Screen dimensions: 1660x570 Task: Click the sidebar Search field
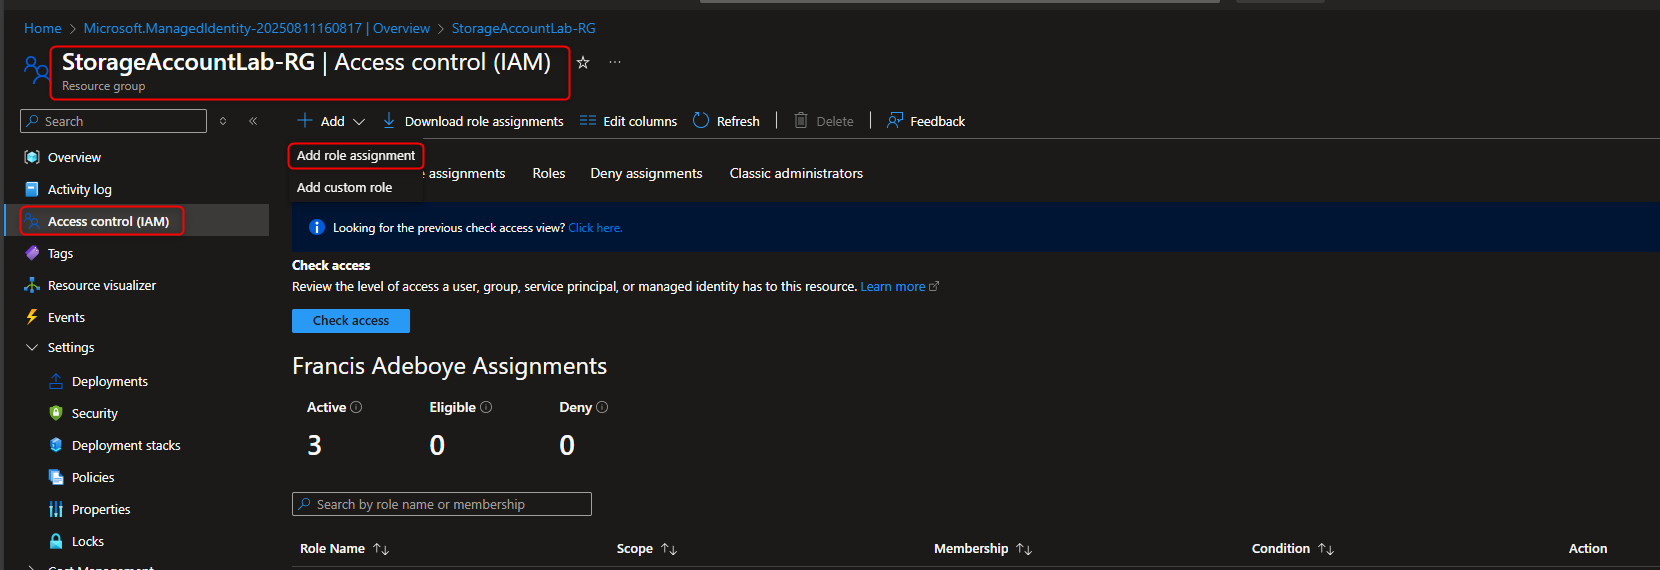[x=113, y=121]
